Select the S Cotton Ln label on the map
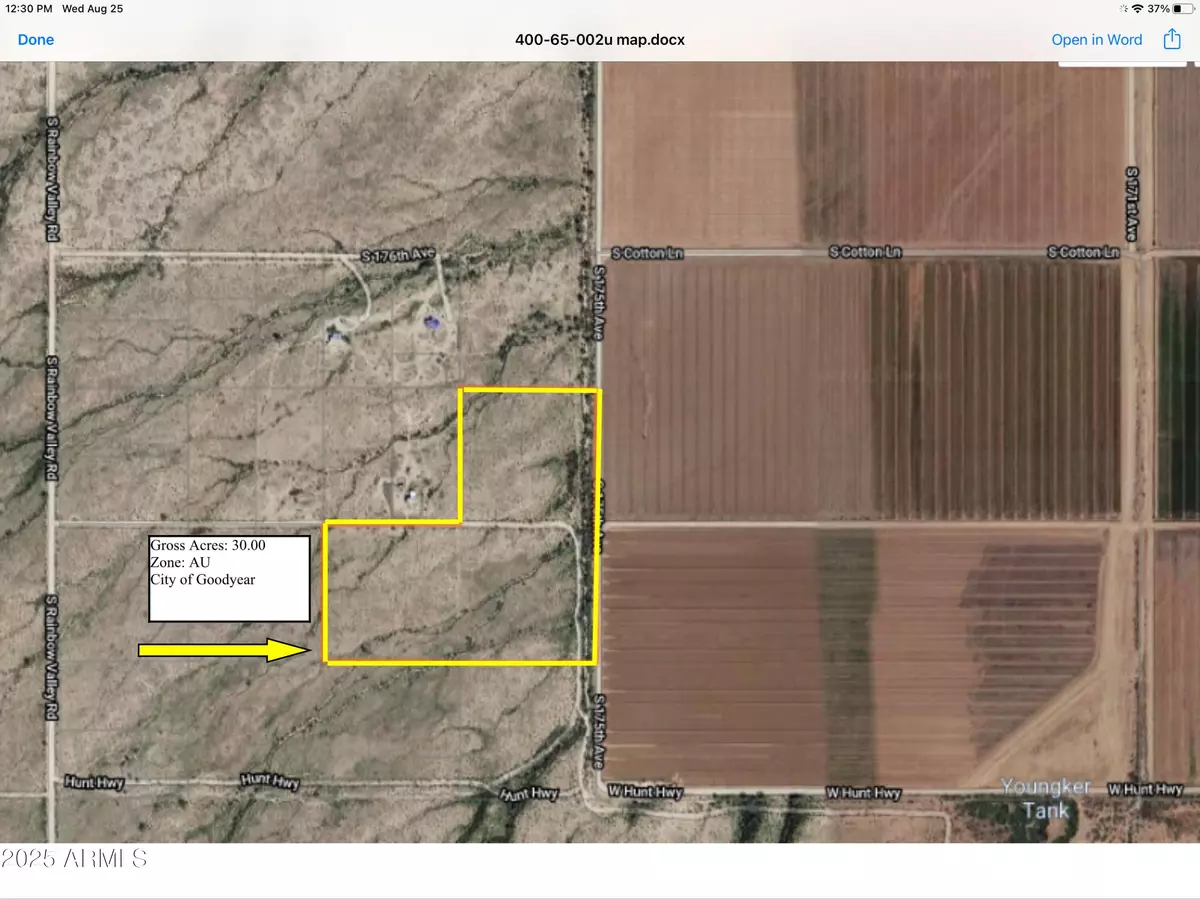1200x899 pixels. [646, 253]
